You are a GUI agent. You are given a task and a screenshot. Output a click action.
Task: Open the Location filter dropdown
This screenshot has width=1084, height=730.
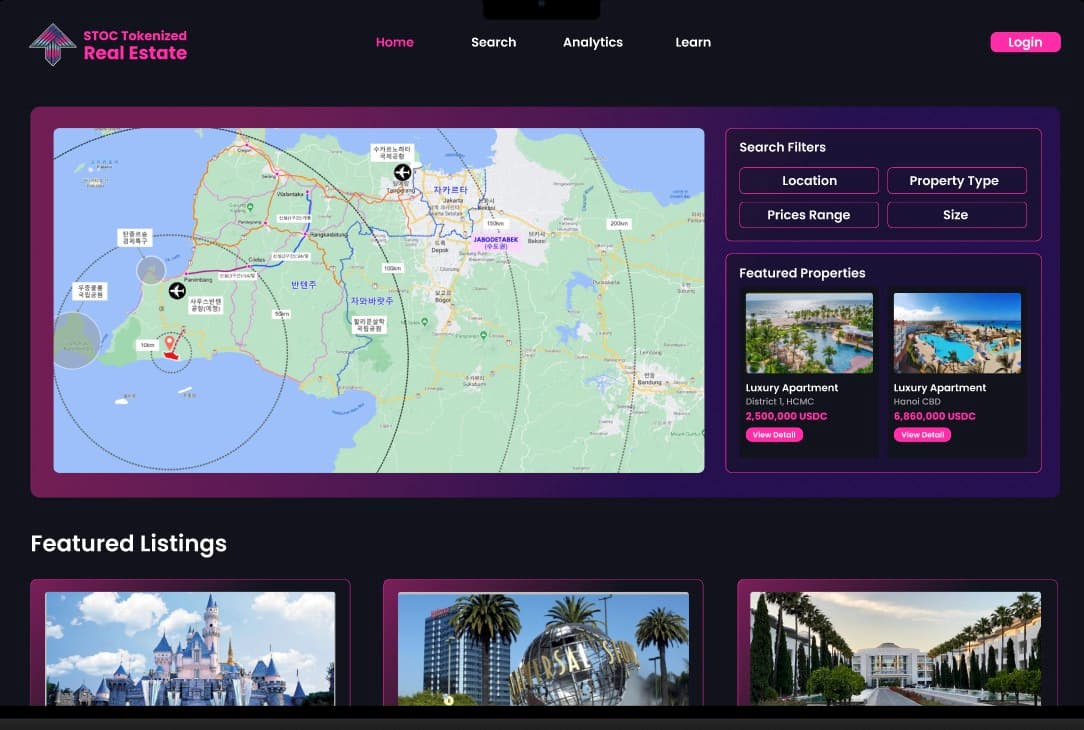pos(808,181)
